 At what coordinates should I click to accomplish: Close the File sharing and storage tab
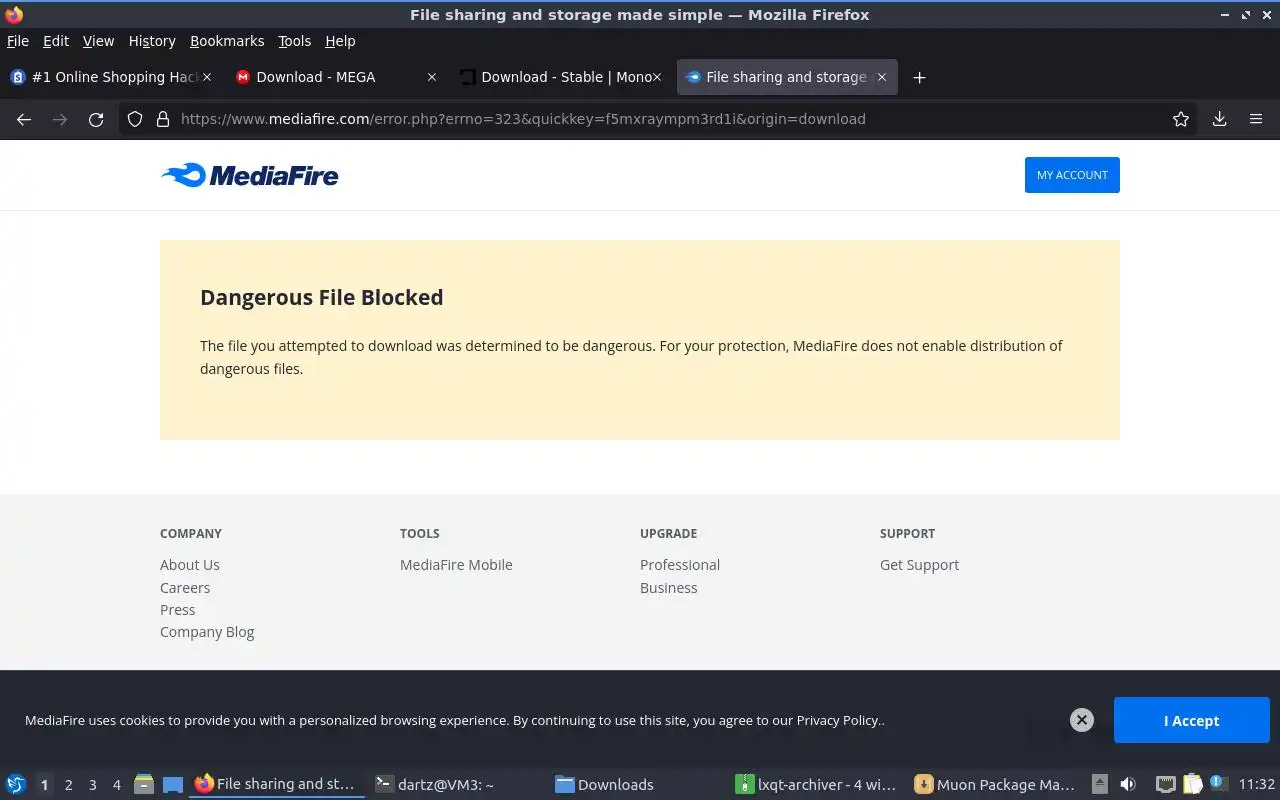(x=882, y=77)
